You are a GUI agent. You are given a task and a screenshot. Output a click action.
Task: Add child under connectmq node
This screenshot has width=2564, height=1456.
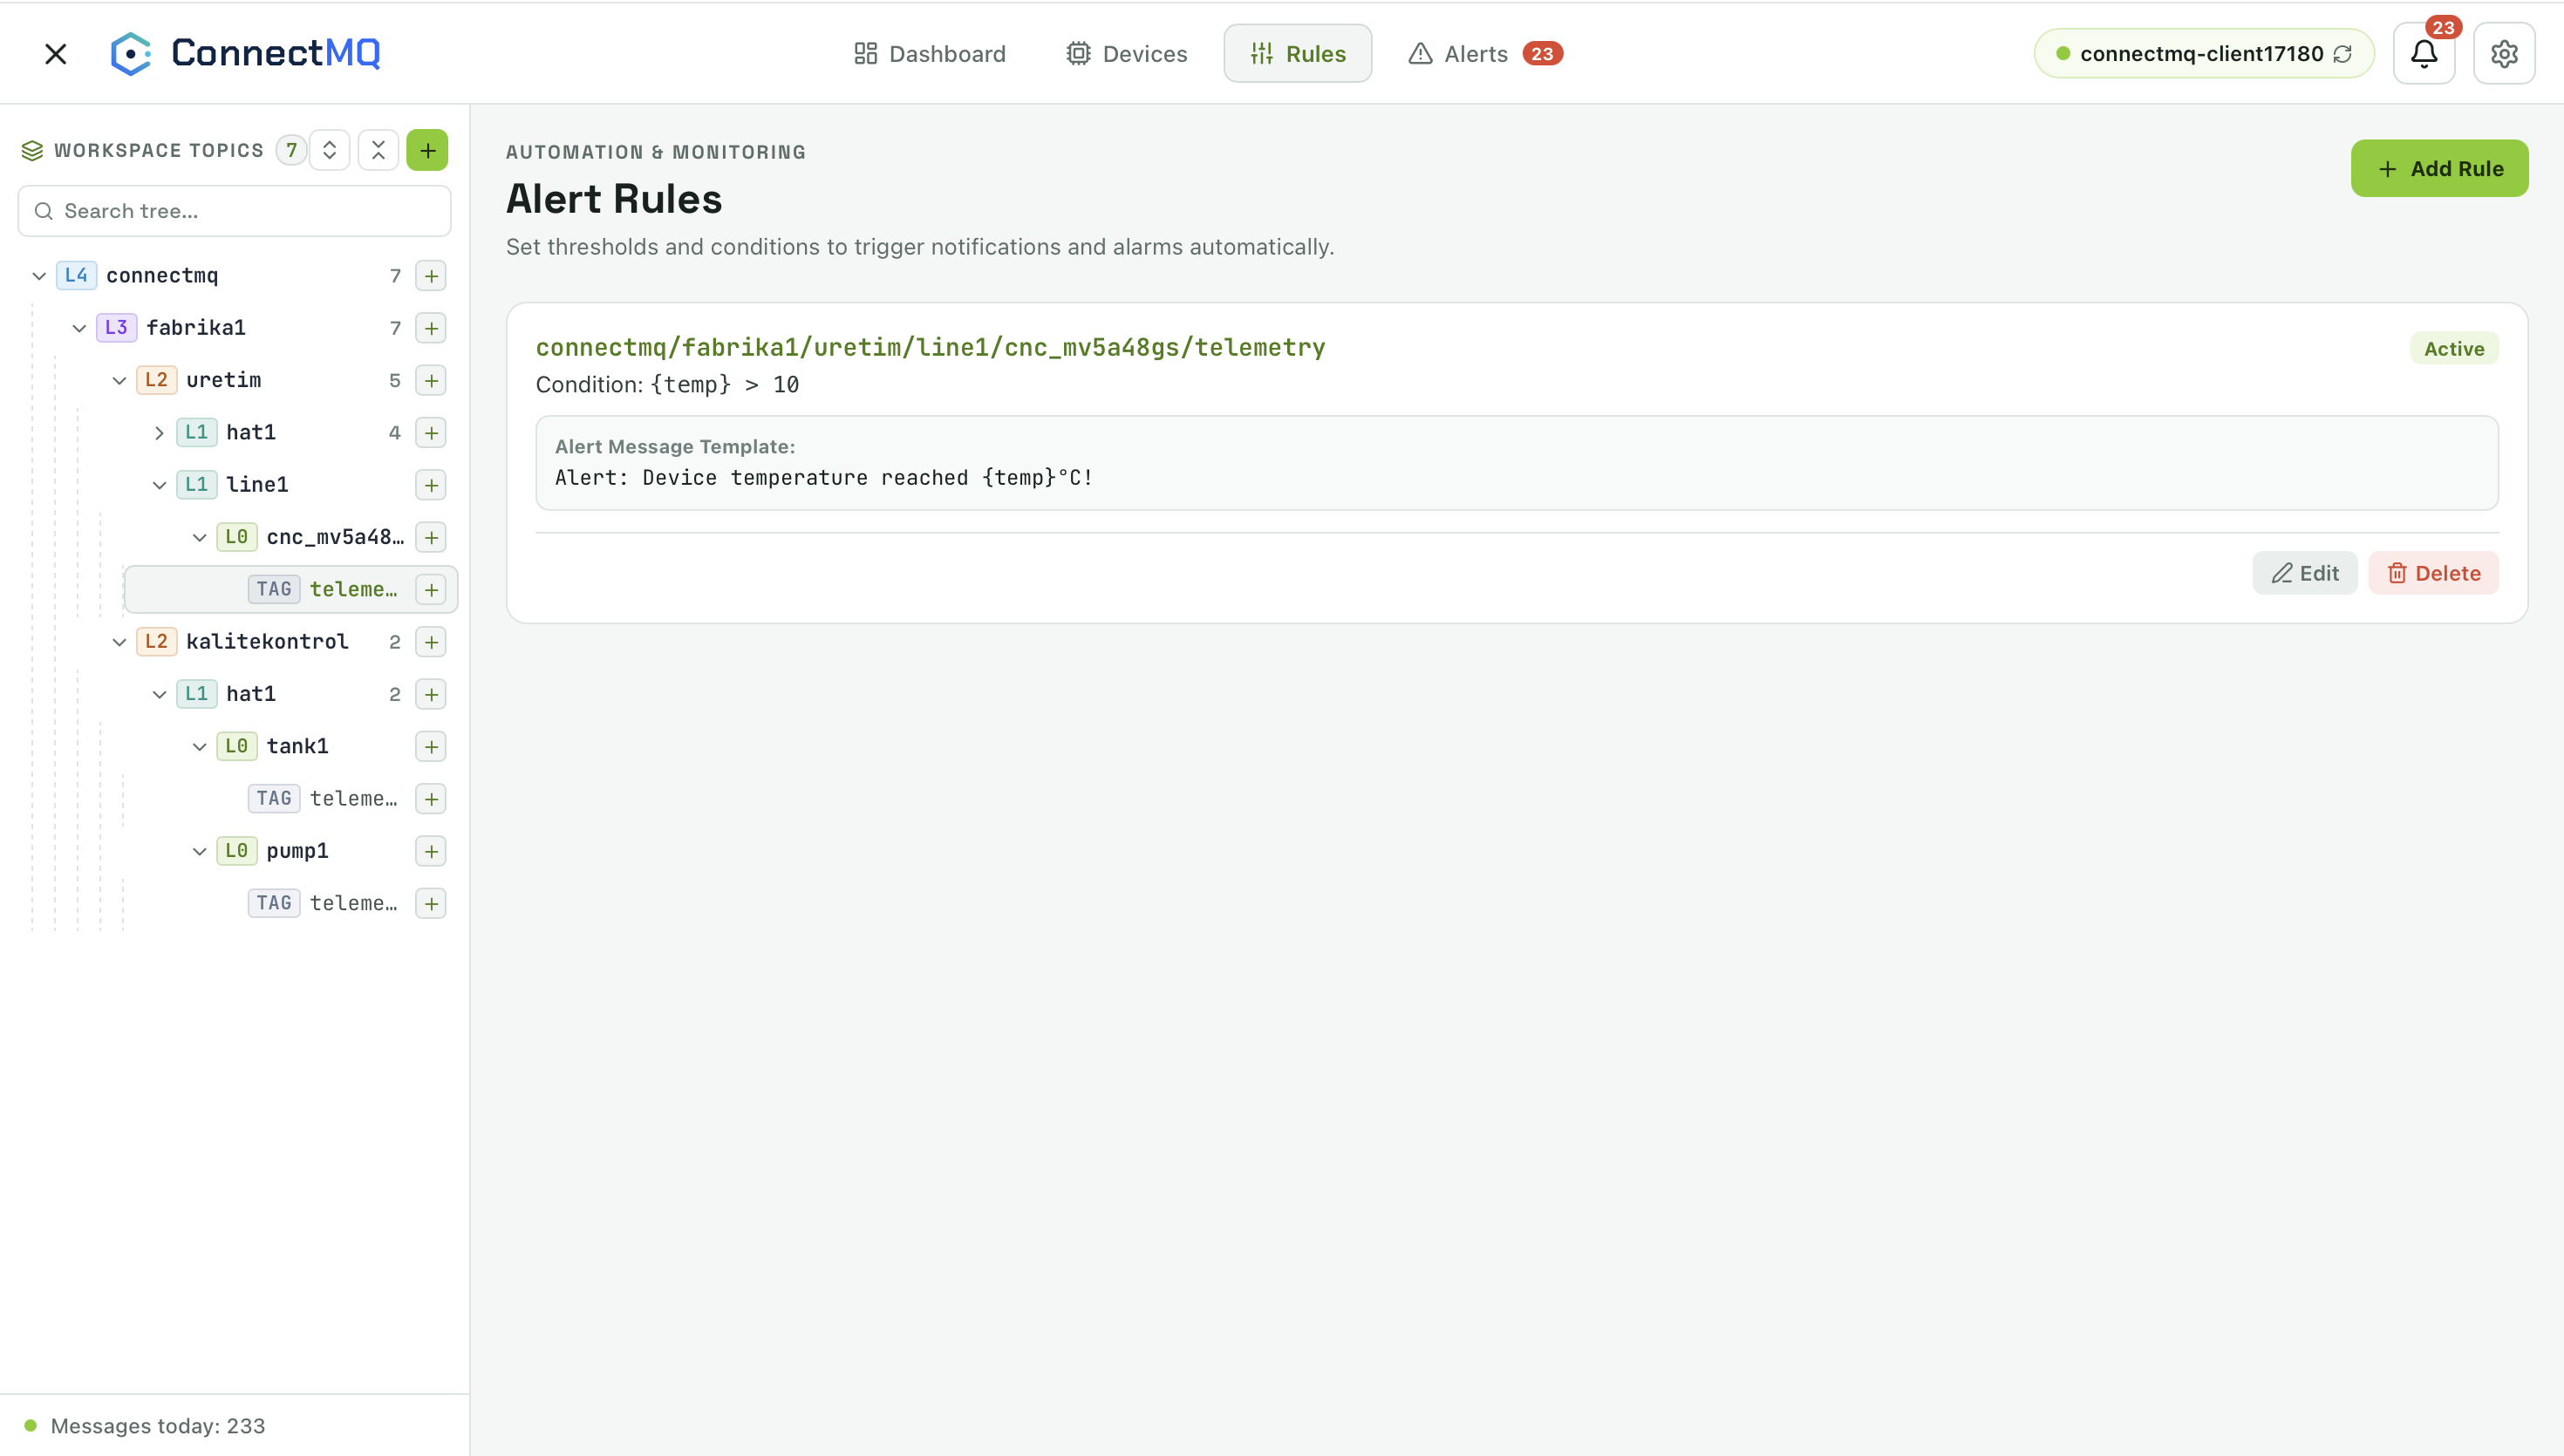(x=431, y=276)
